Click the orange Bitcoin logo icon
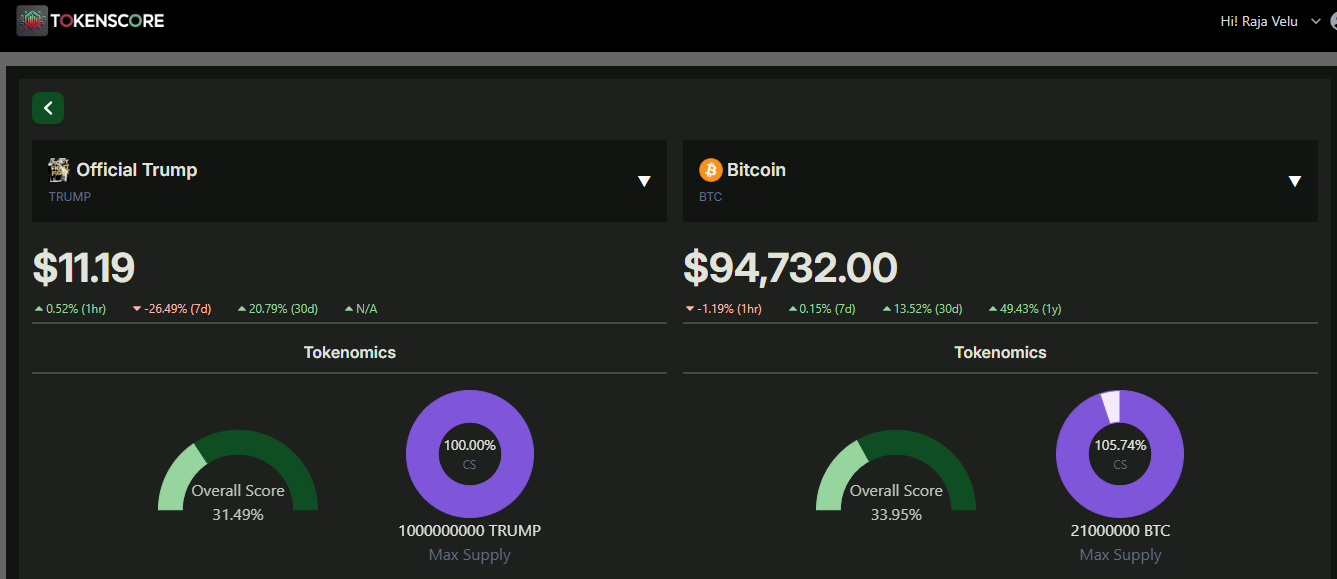Image resolution: width=1337 pixels, height=579 pixels. click(x=710, y=169)
